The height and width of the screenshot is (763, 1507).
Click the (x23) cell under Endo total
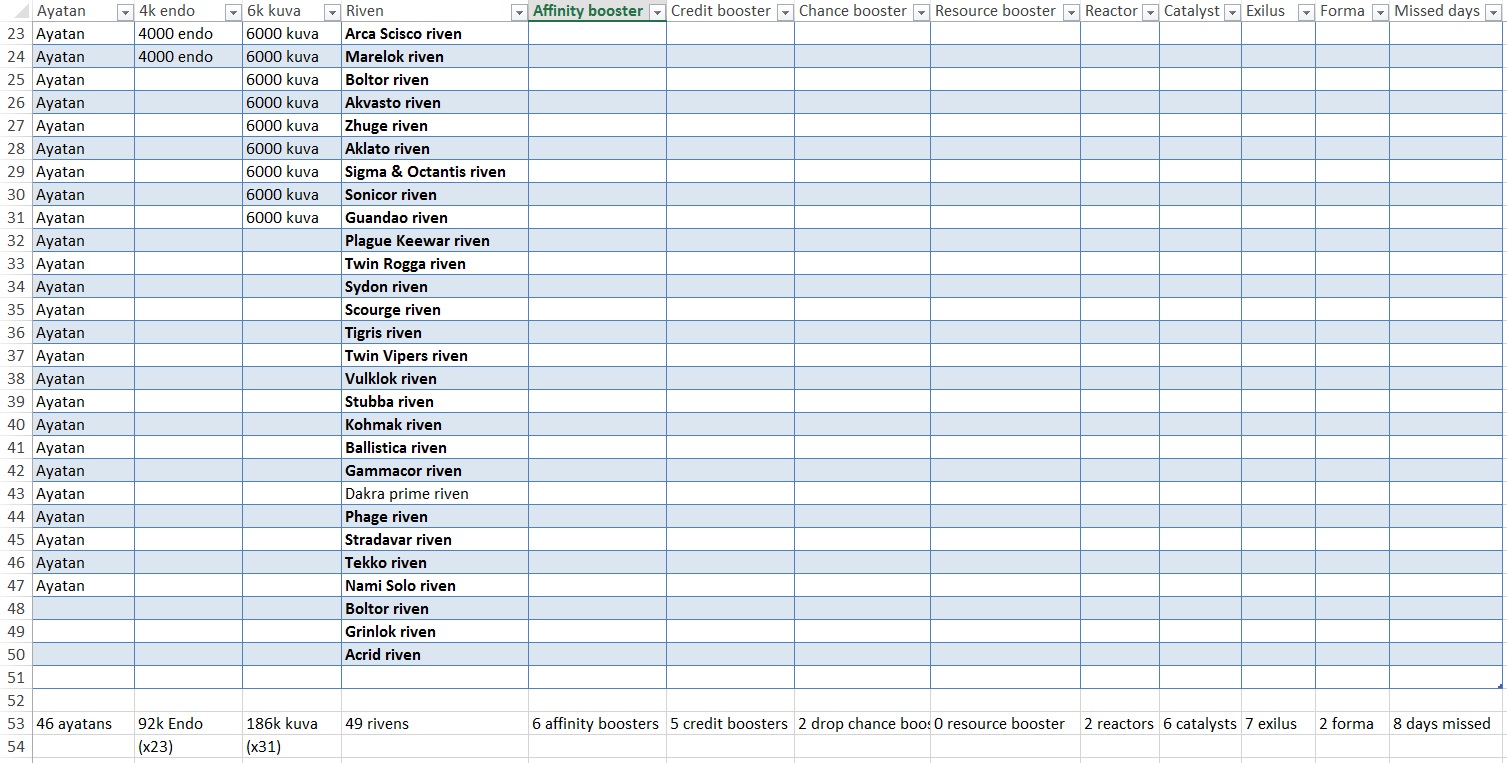pyautogui.click(x=188, y=746)
